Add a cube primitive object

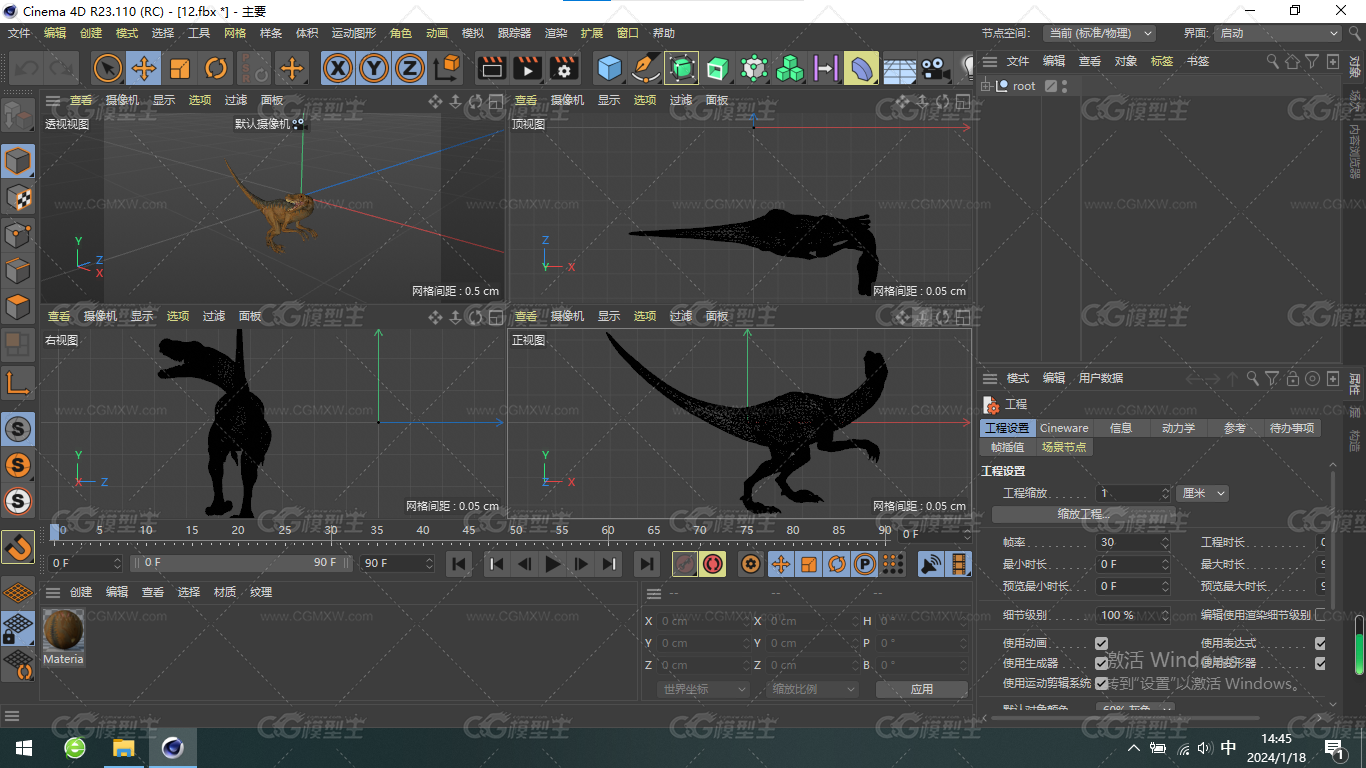click(x=609, y=68)
